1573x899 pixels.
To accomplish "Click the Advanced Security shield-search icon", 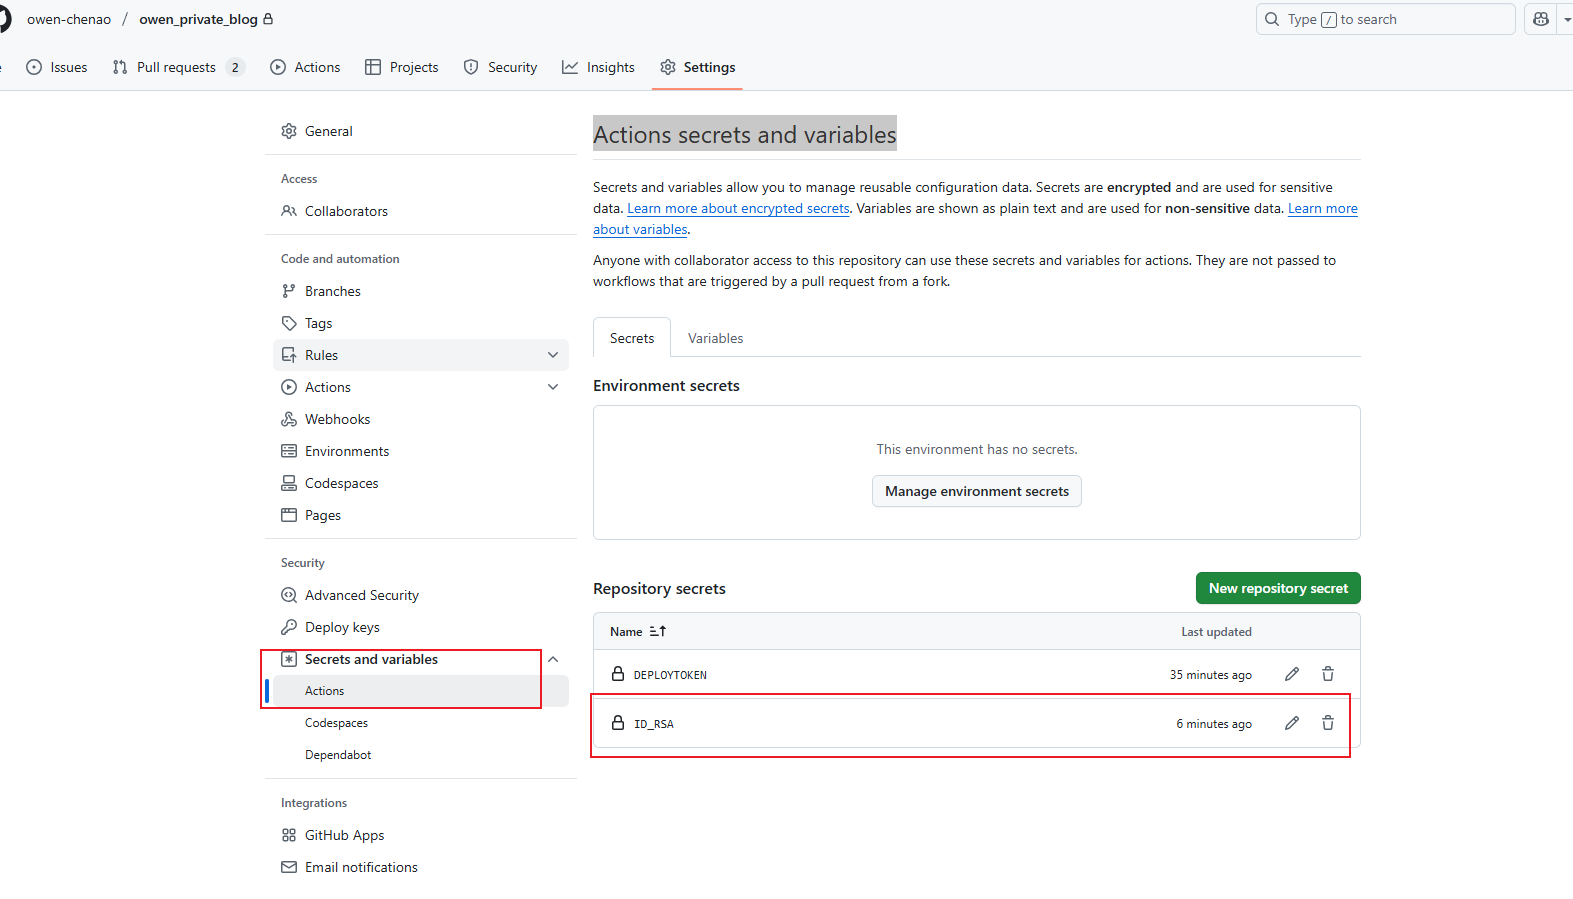I will 289,595.
